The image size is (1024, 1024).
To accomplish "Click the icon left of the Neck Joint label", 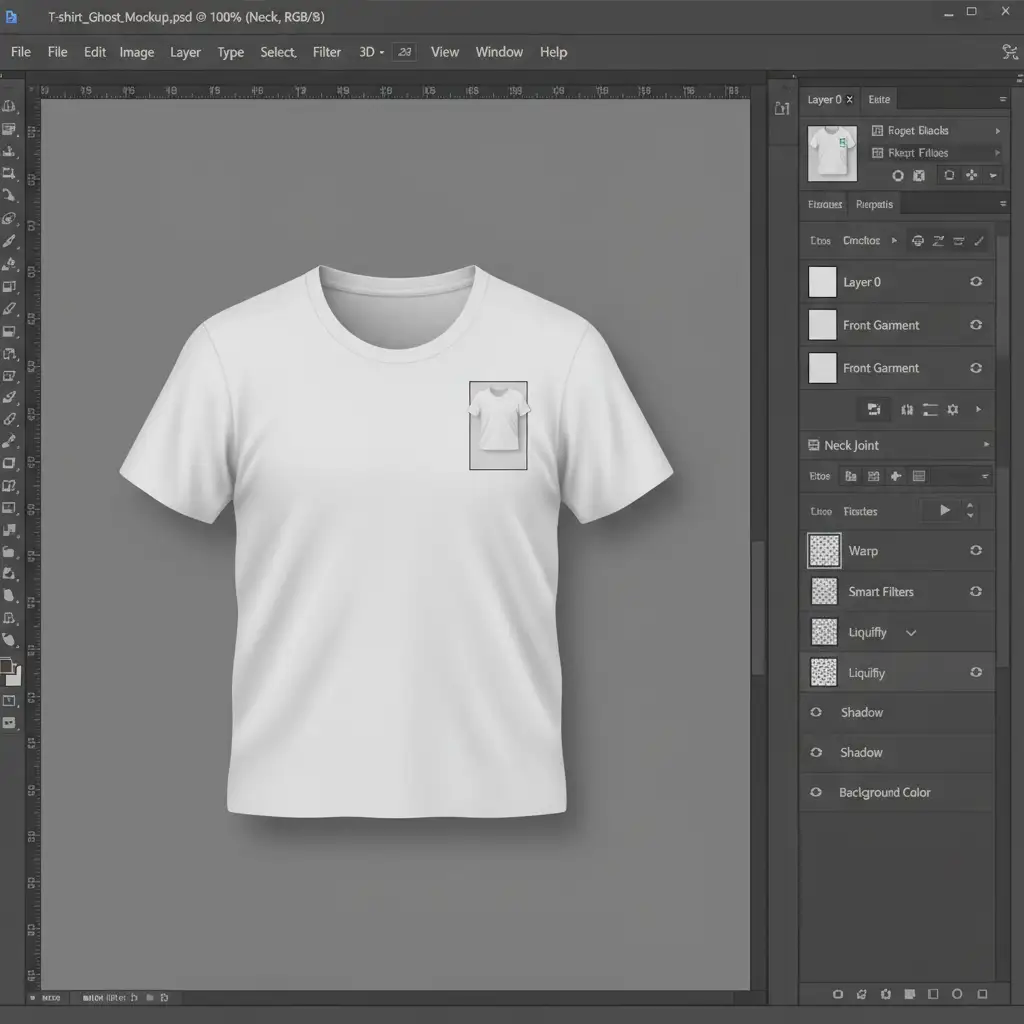I will pyautogui.click(x=812, y=445).
